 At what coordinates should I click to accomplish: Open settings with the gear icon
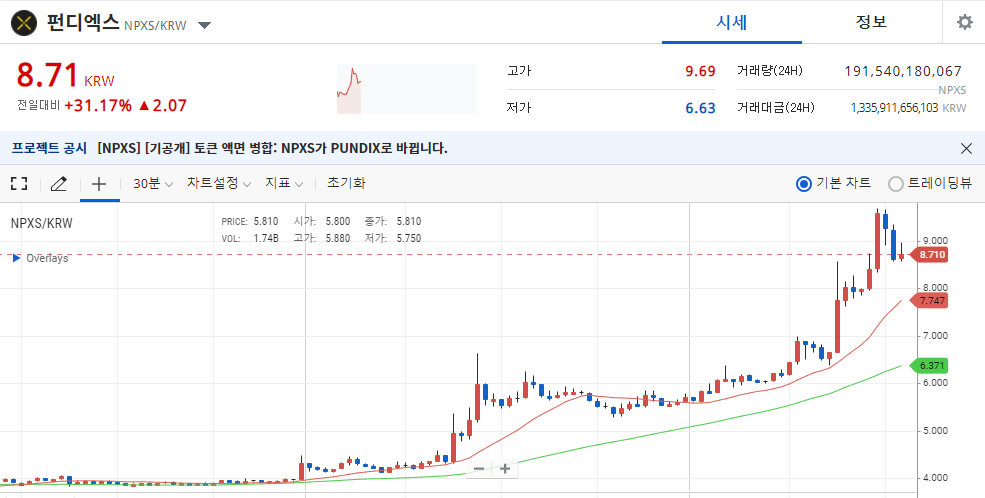click(x=964, y=23)
